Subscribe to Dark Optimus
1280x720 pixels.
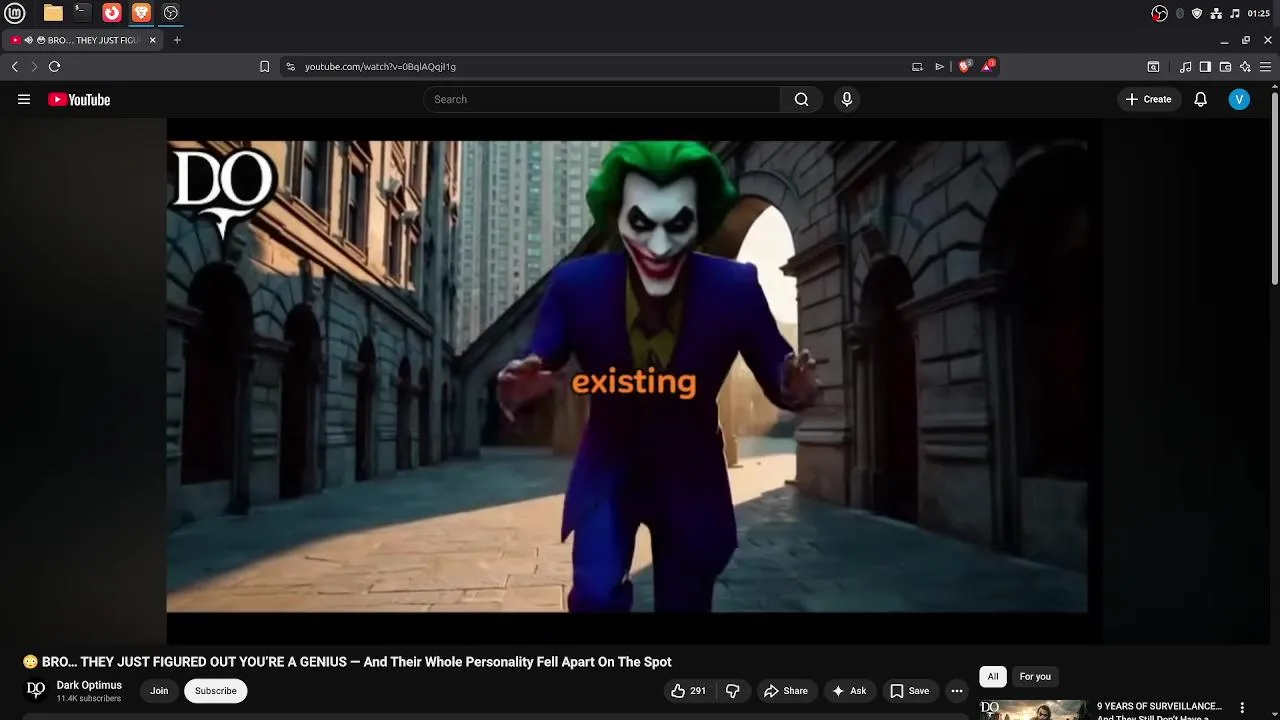coord(216,690)
